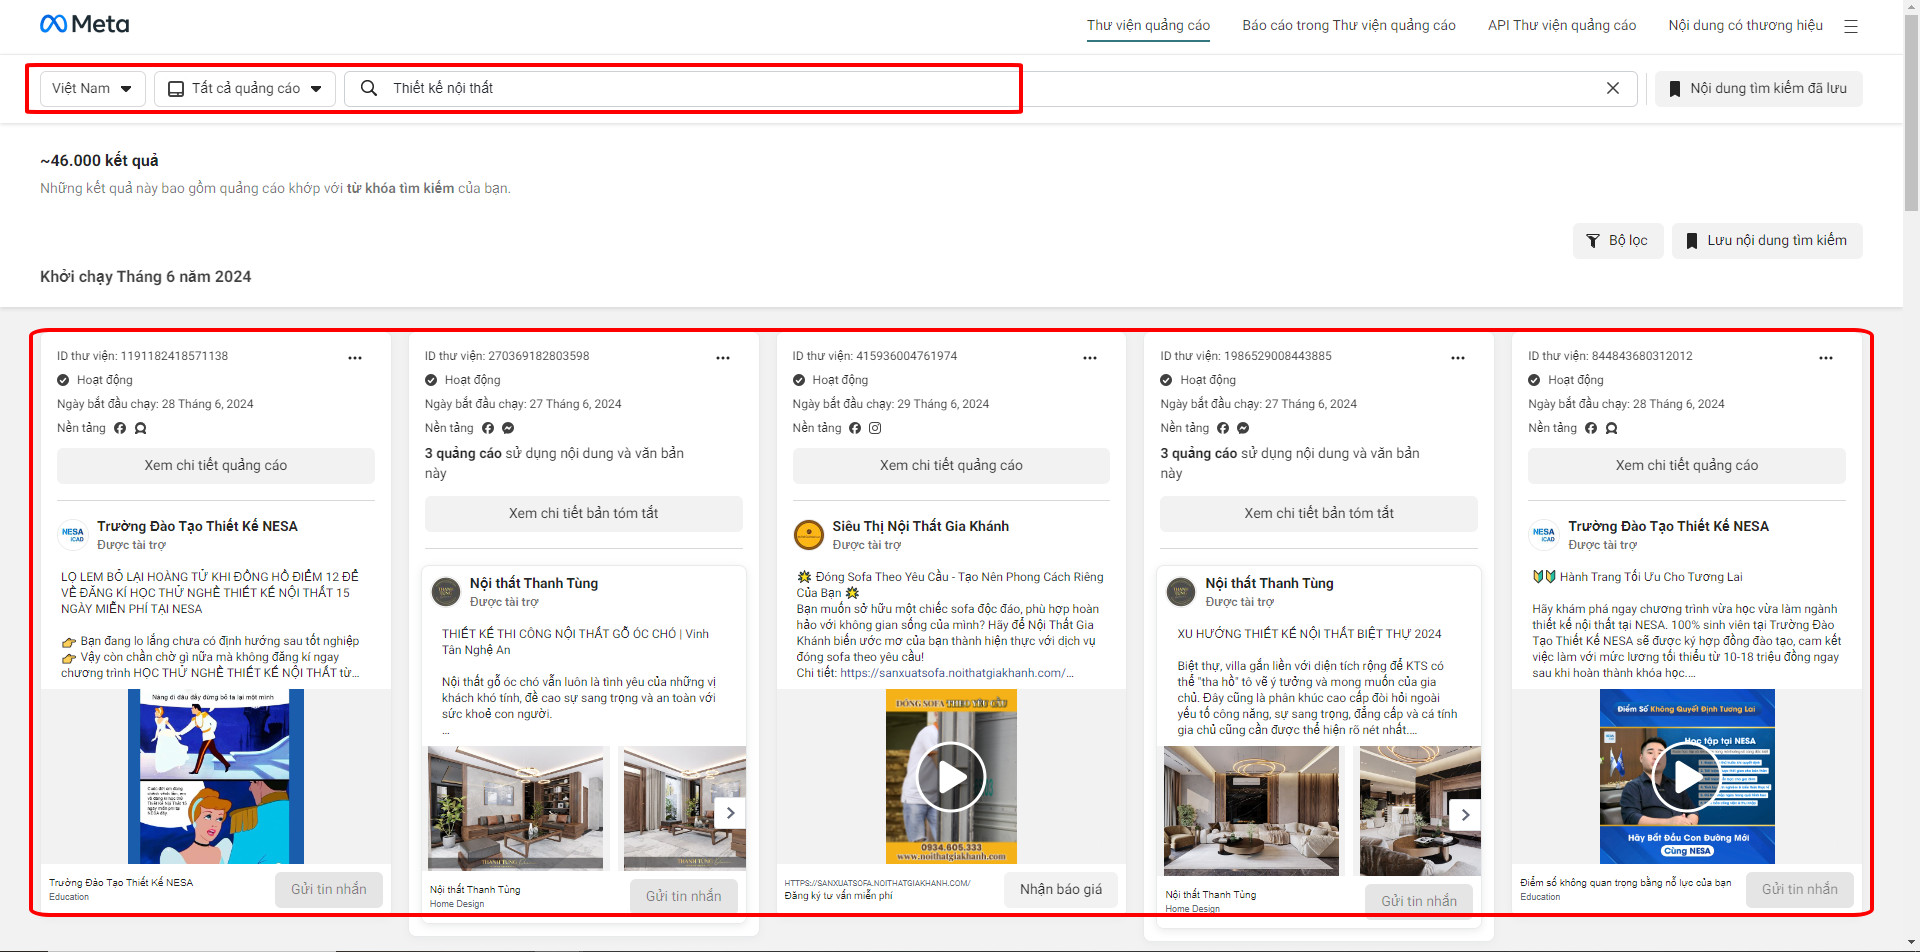Click Siêu Thị Nội Thất Gia Khánh avatar

pos(808,535)
